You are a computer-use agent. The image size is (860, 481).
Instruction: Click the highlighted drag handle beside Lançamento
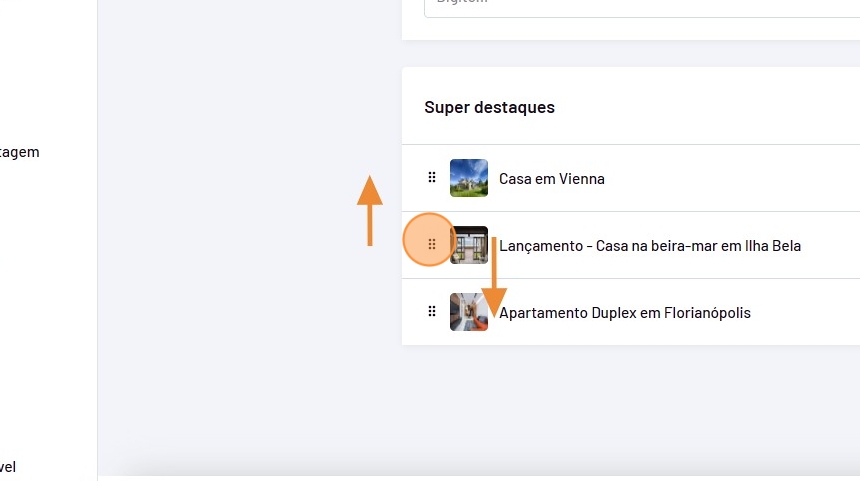coord(431,244)
